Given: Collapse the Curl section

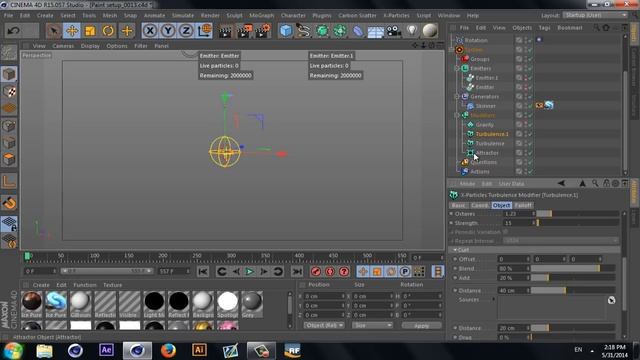Looking at the screenshot, I should click(455, 250).
